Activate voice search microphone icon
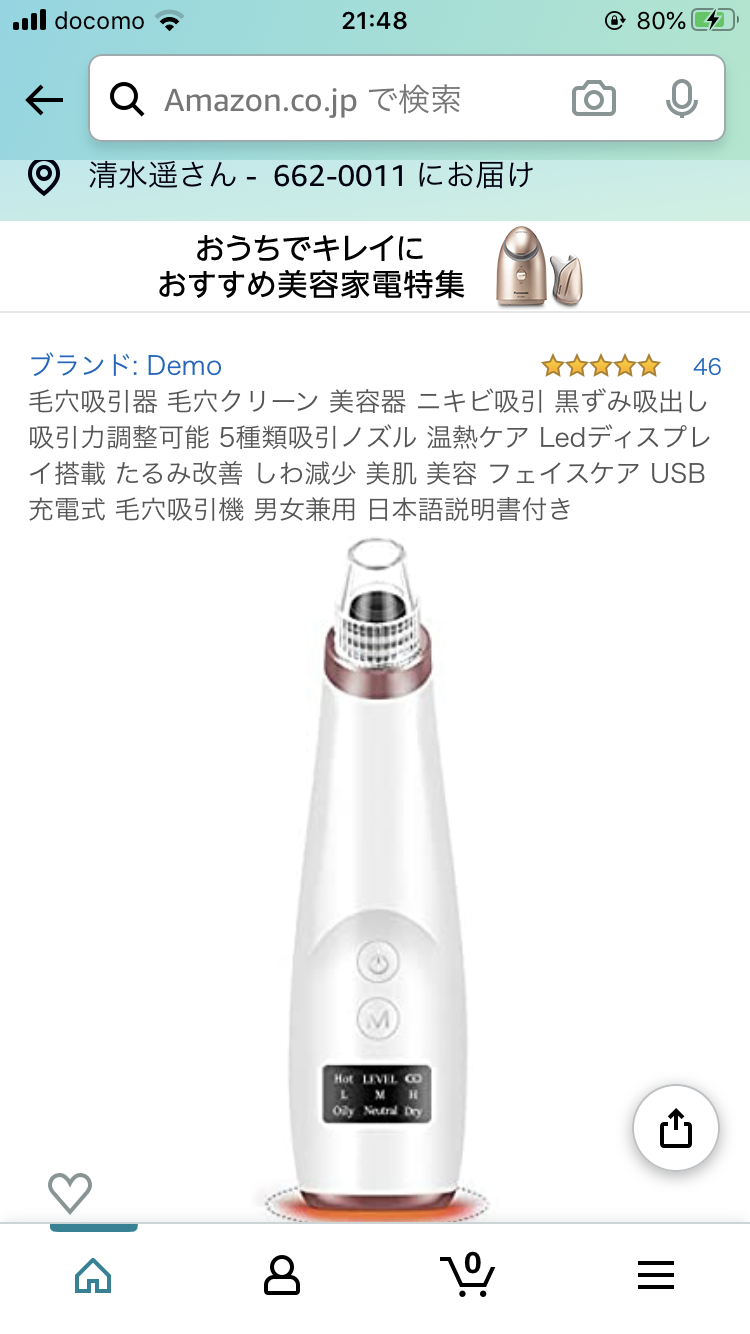Viewport: 750px width, 1334px height. click(682, 99)
